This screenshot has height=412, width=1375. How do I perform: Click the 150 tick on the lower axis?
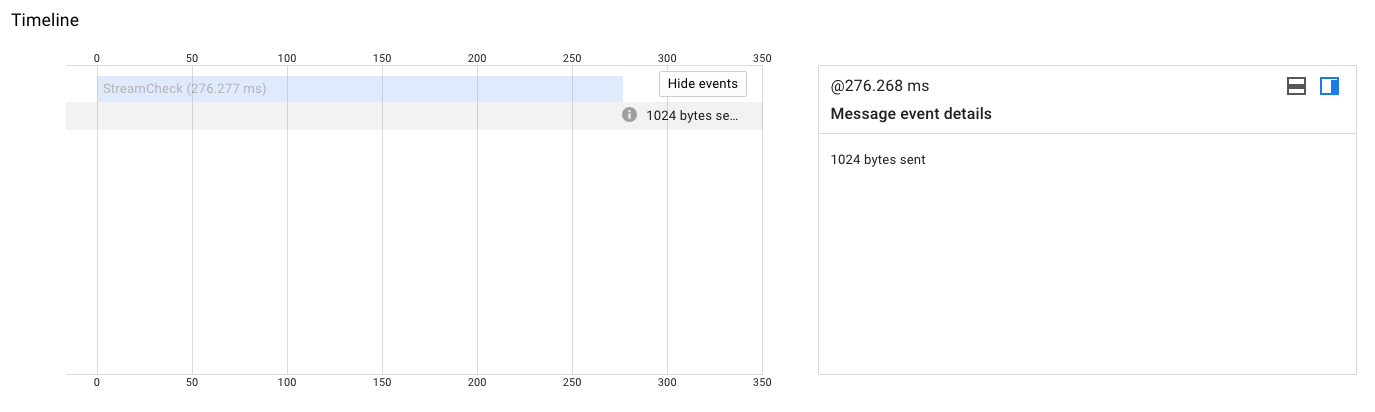coord(382,383)
